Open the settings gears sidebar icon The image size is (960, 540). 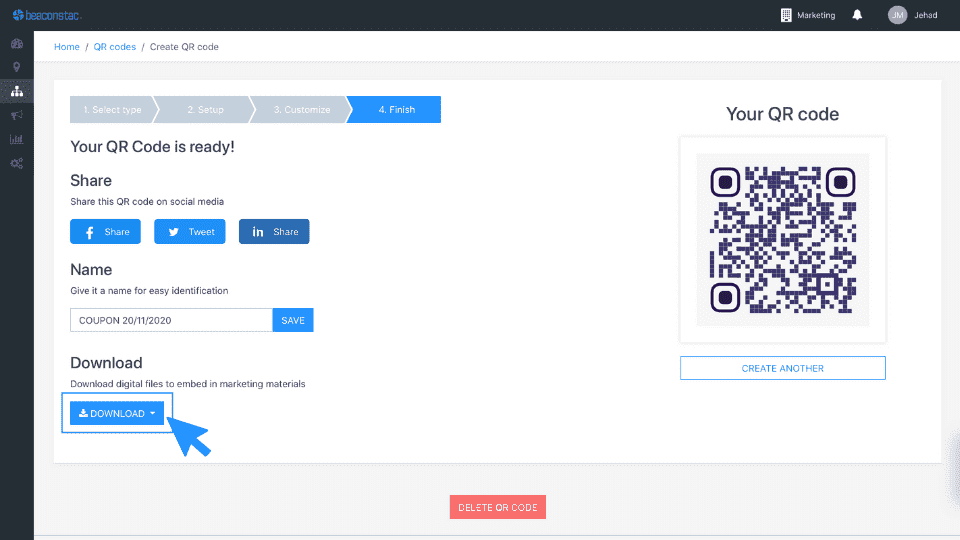17,163
